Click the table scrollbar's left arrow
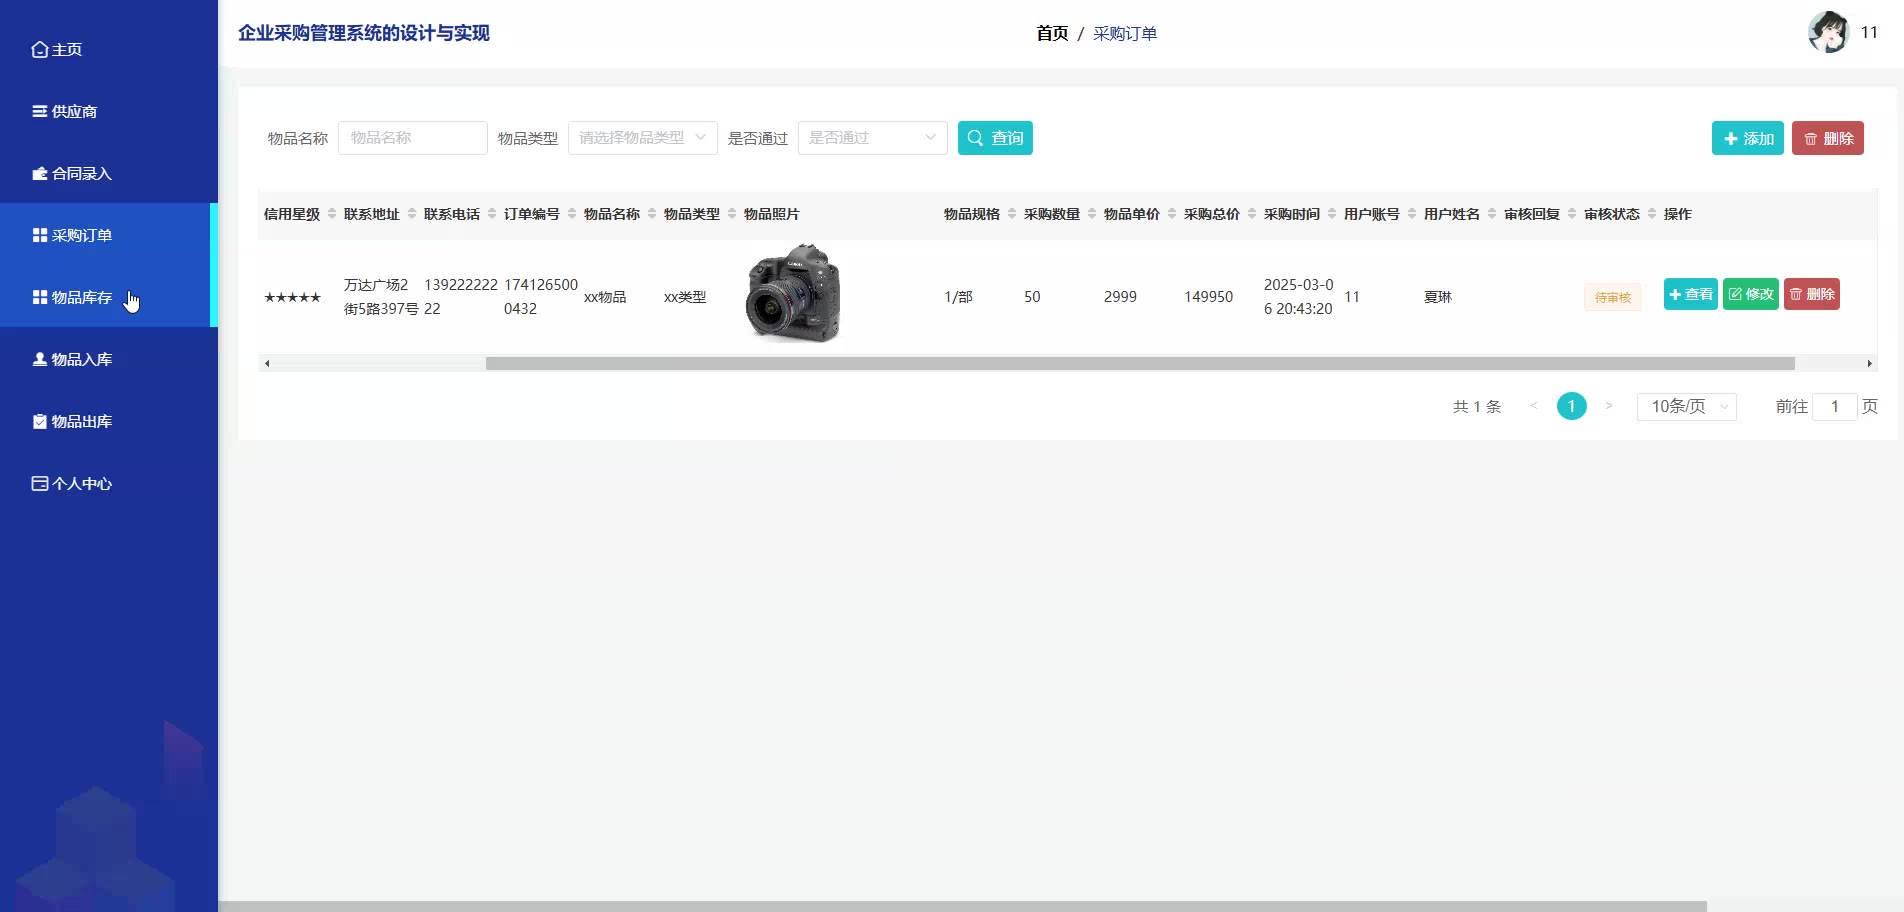The width and height of the screenshot is (1904, 912). (267, 363)
